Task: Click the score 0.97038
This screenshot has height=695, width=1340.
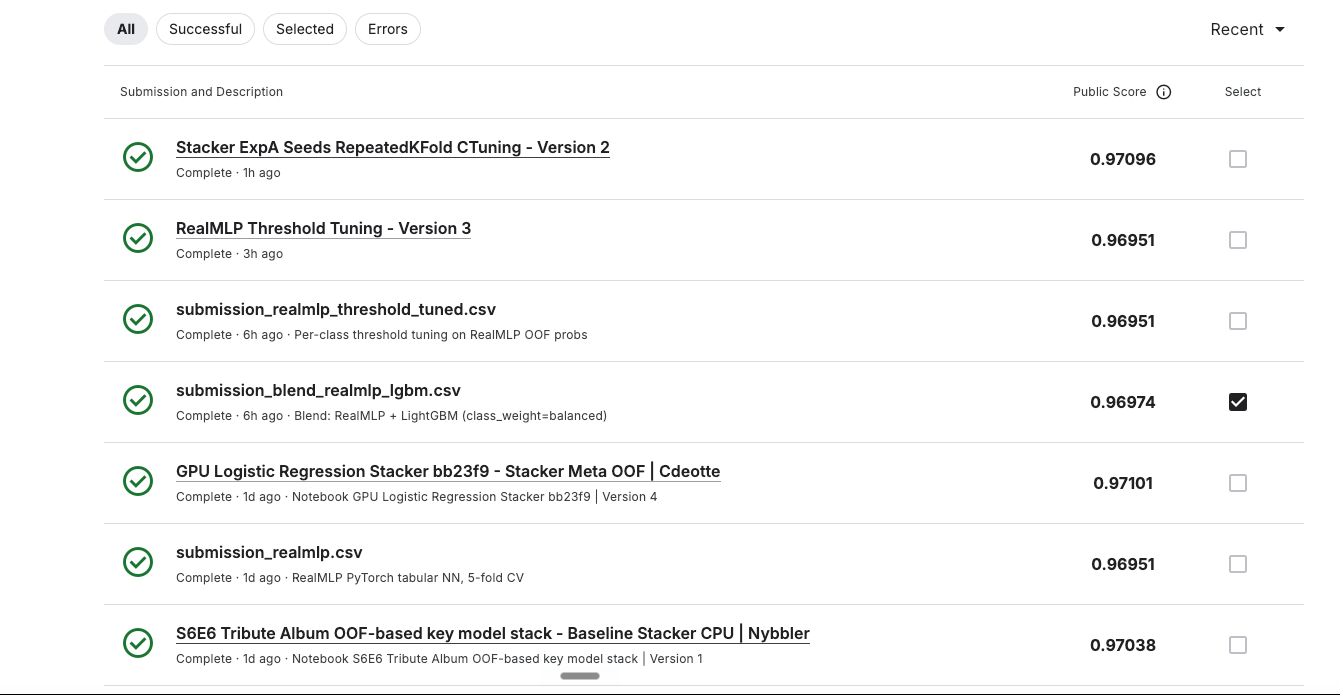Action: pyautogui.click(x=1123, y=645)
